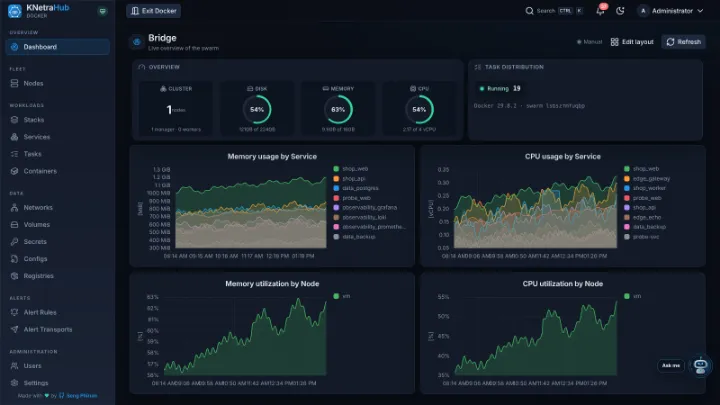Toggle edge_echo series in the CPU usage legend

click(642, 217)
